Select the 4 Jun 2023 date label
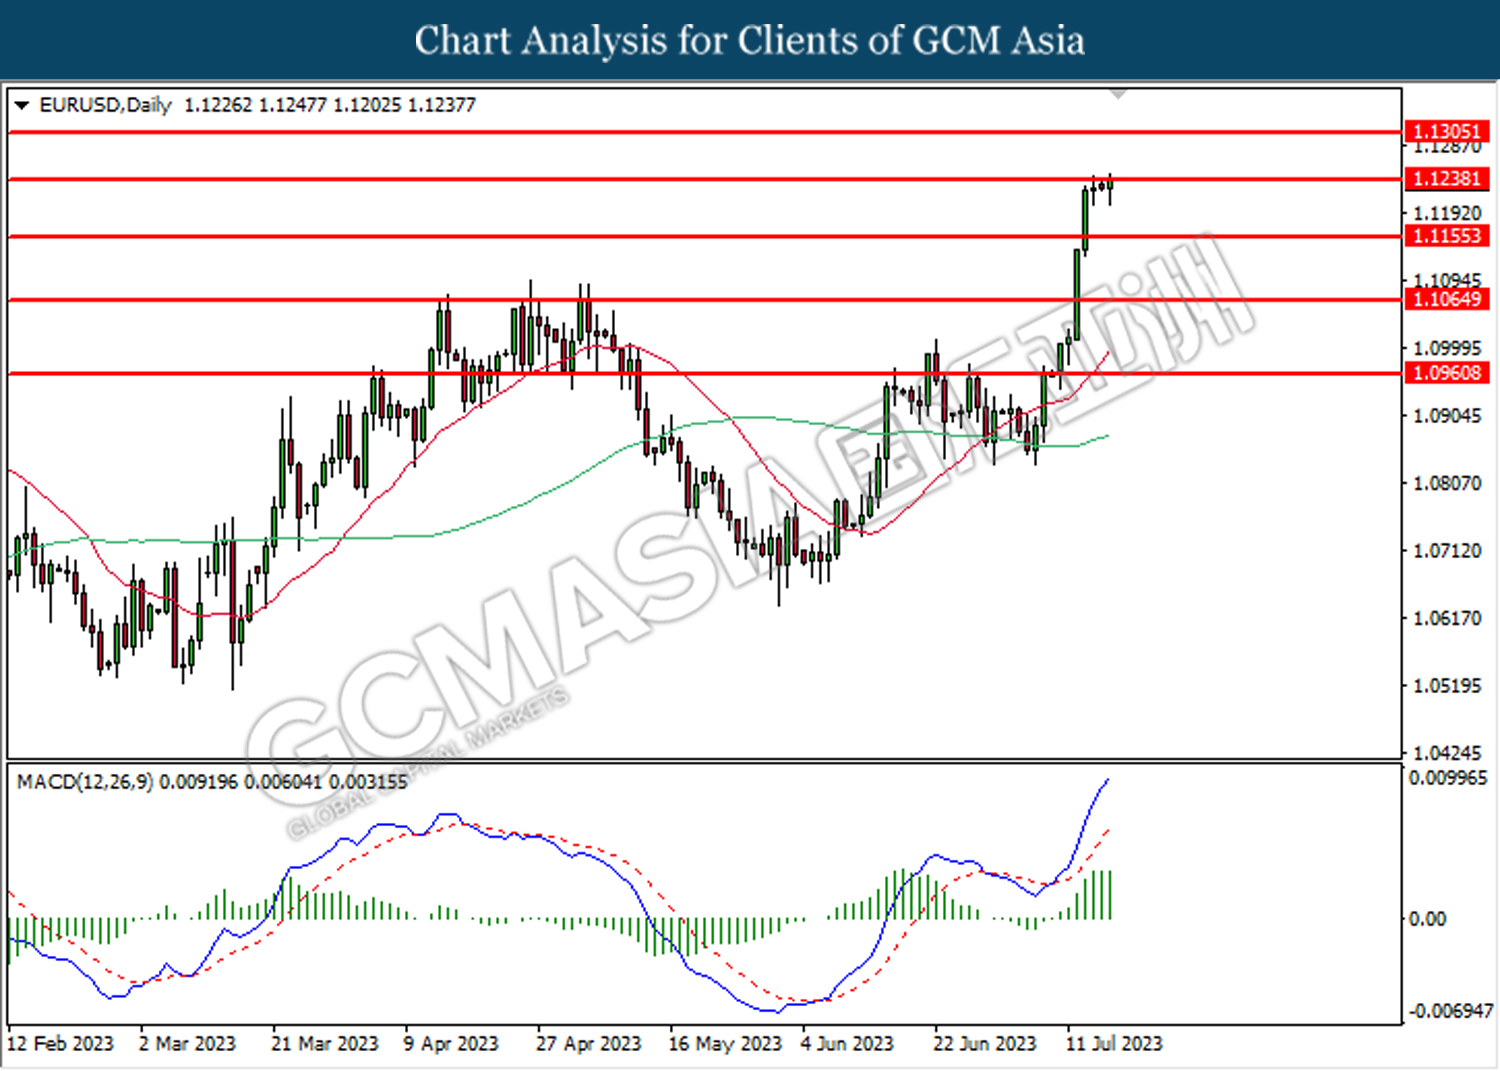This screenshot has height=1071, width=1500. pyautogui.click(x=847, y=1044)
